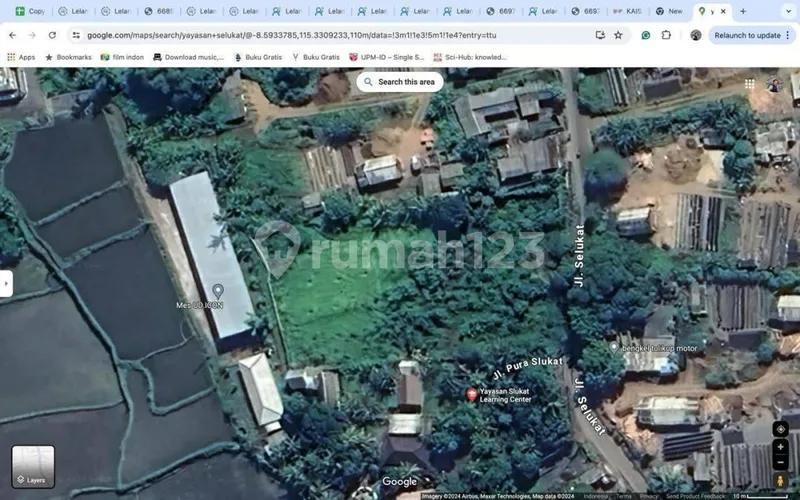Viewport: 800px width, 500px height.
Task: Switch to the 6688 tab
Action: [x=159, y=11]
